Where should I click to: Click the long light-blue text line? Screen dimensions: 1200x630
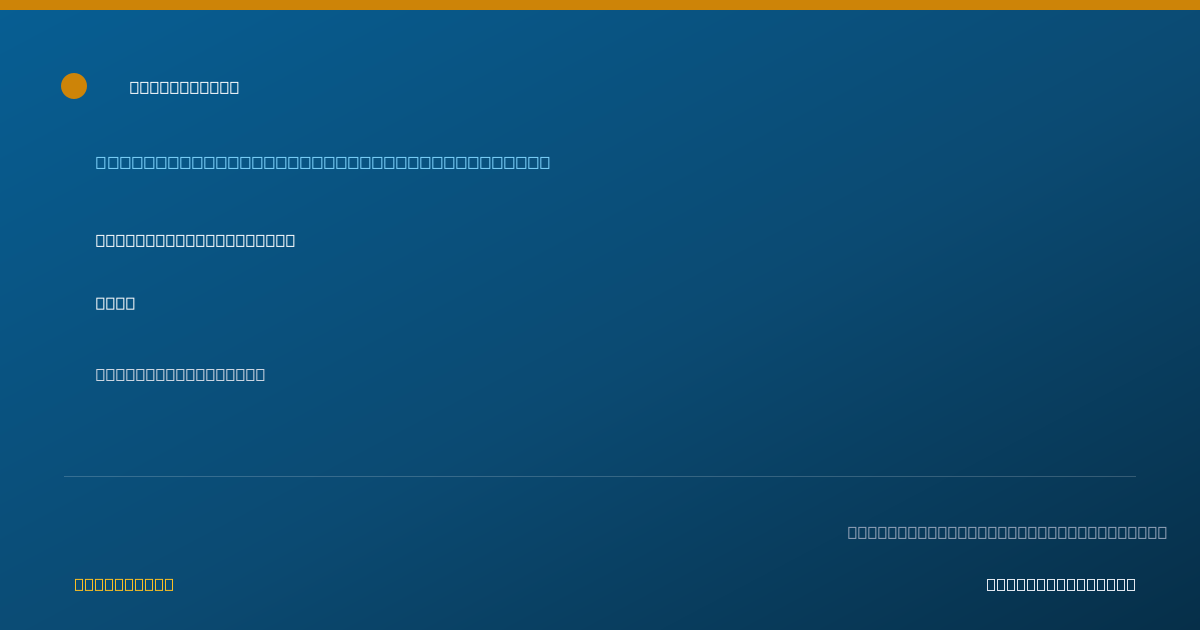coord(323,162)
